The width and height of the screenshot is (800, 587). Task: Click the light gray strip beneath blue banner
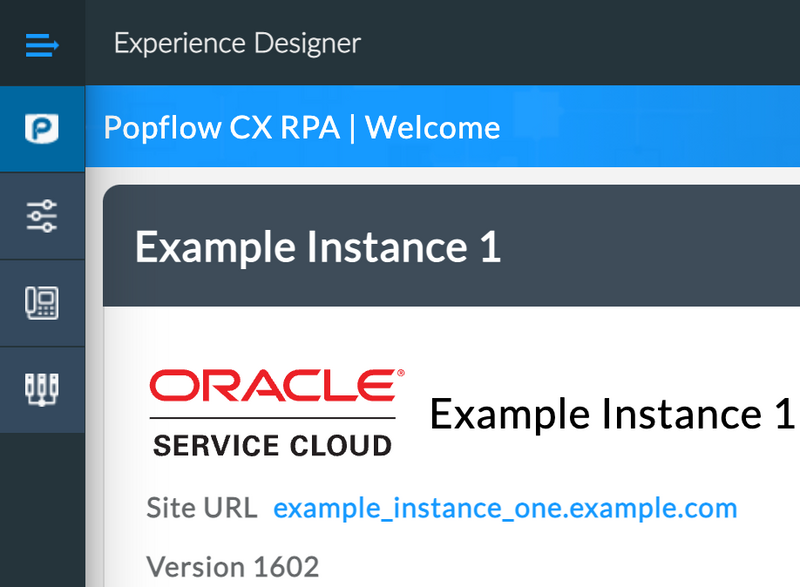443,176
